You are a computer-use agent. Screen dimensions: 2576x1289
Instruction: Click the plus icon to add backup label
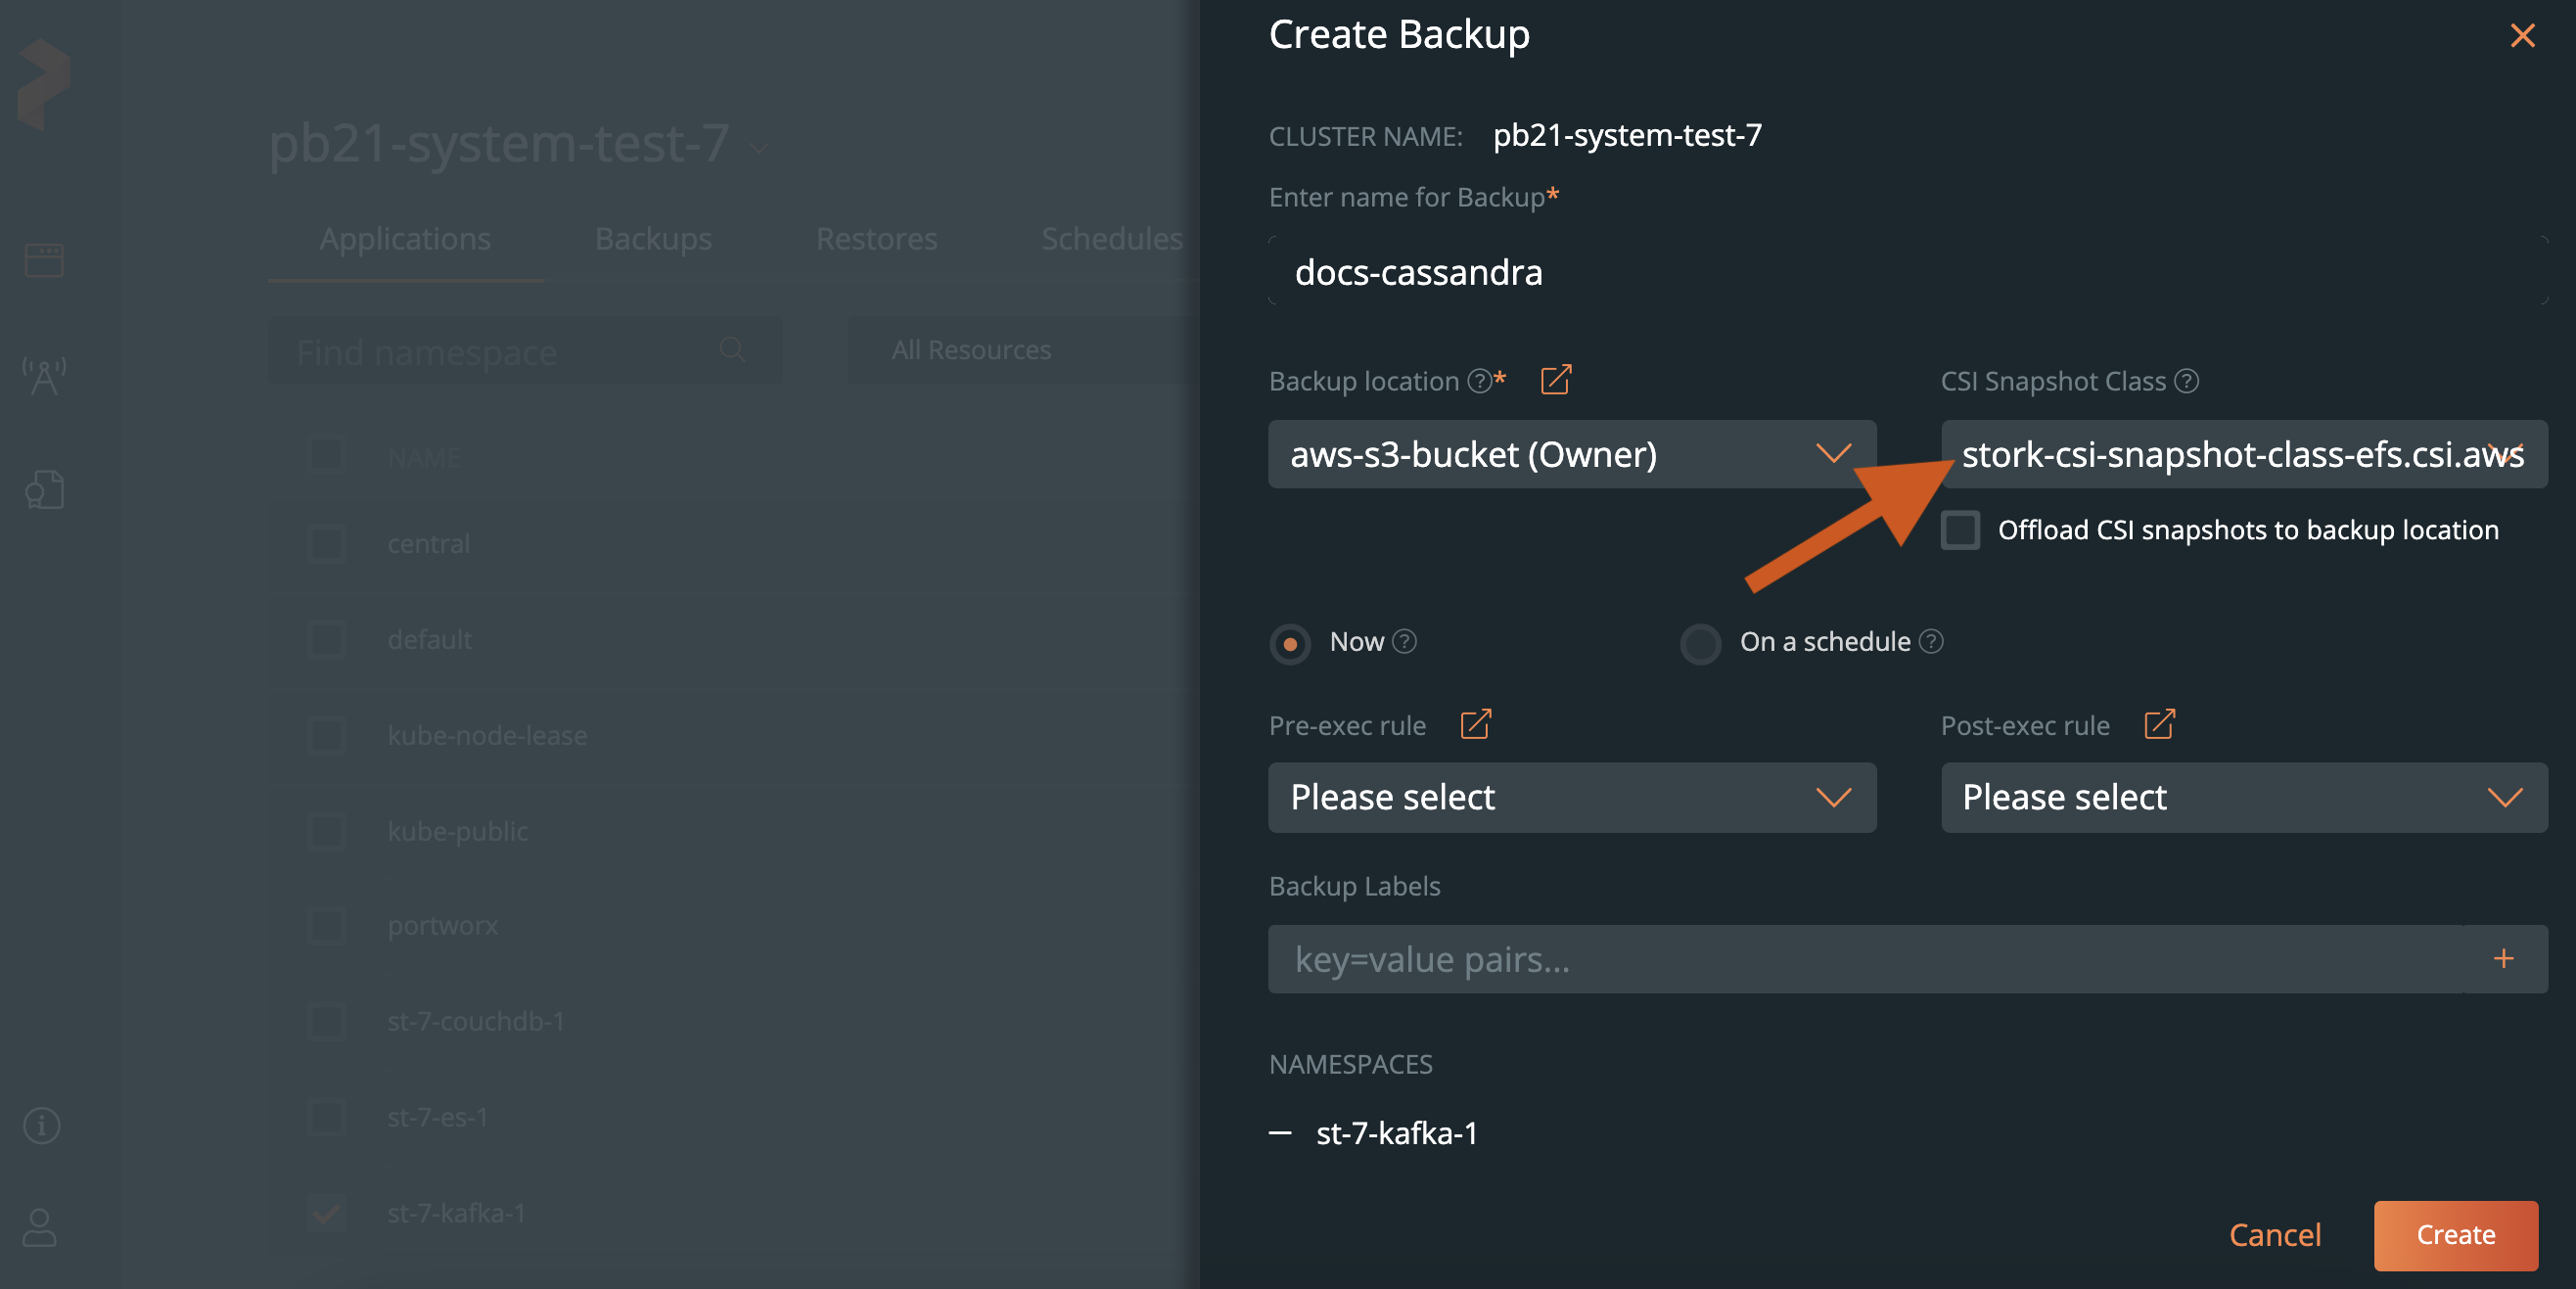[2503, 958]
